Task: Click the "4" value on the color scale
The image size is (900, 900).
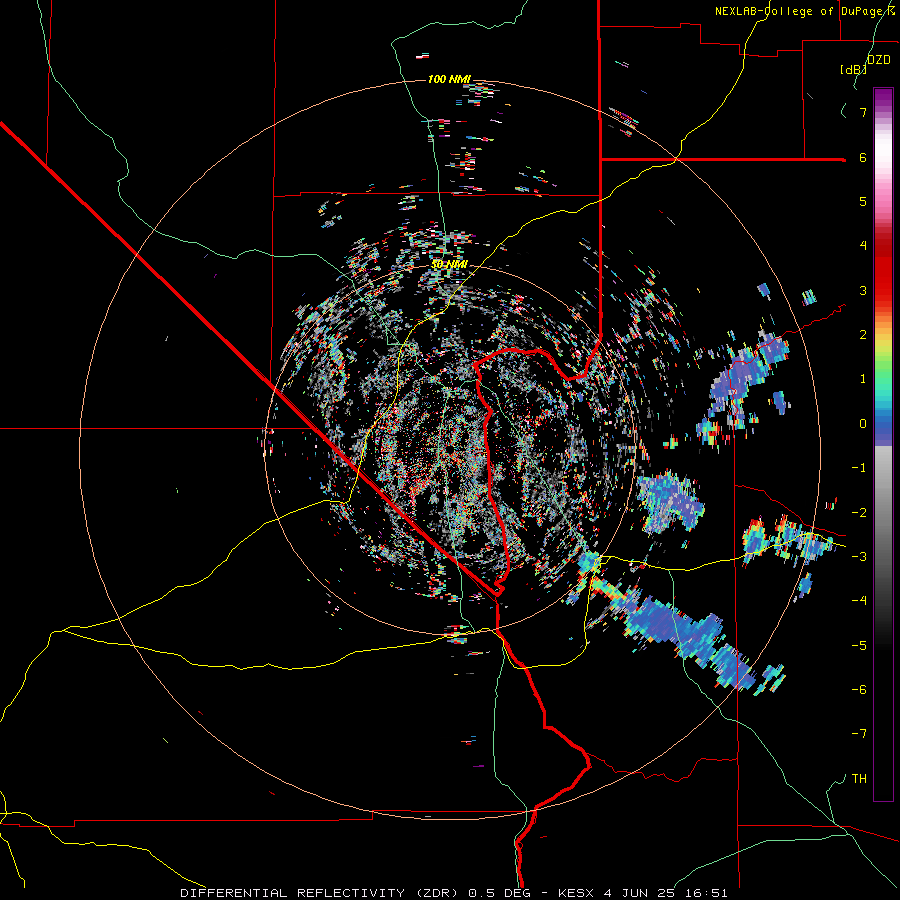Action: (x=863, y=246)
